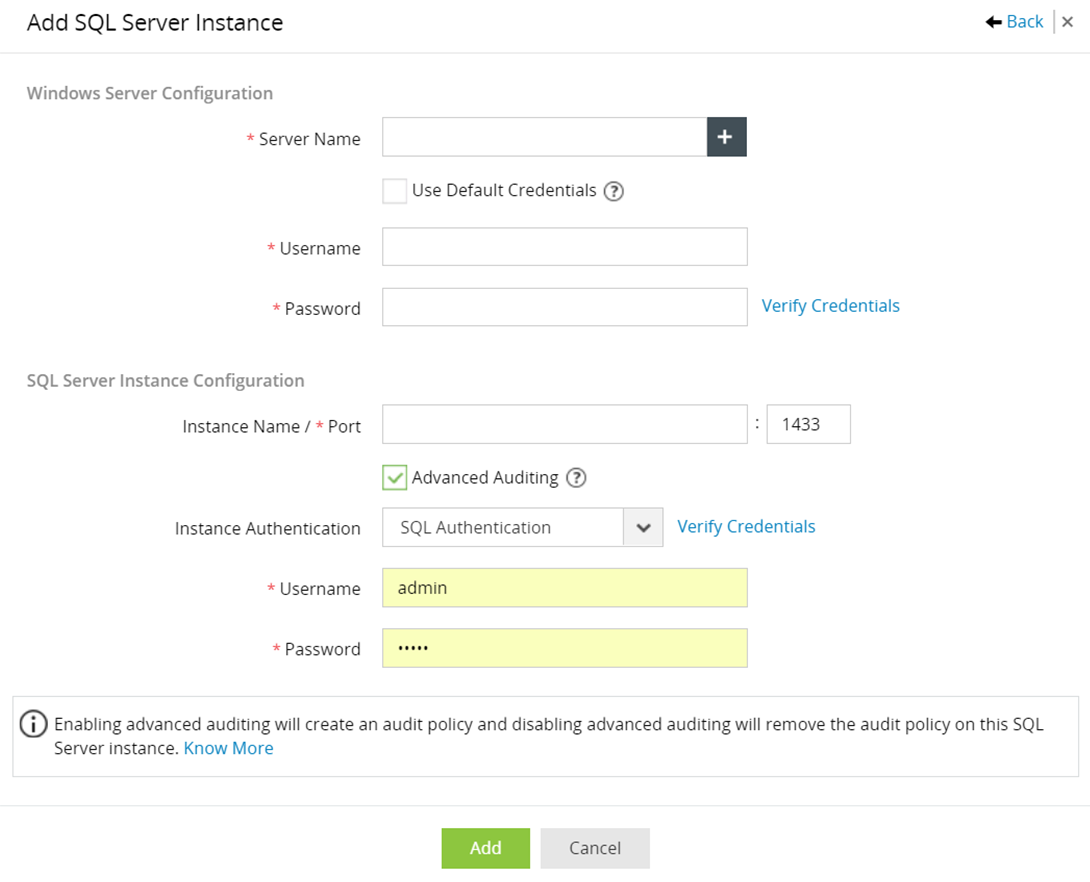Image resolution: width=1090 pixels, height=882 pixels.
Task: Enable Use Default Credentials checkbox
Action: [395, 191]
